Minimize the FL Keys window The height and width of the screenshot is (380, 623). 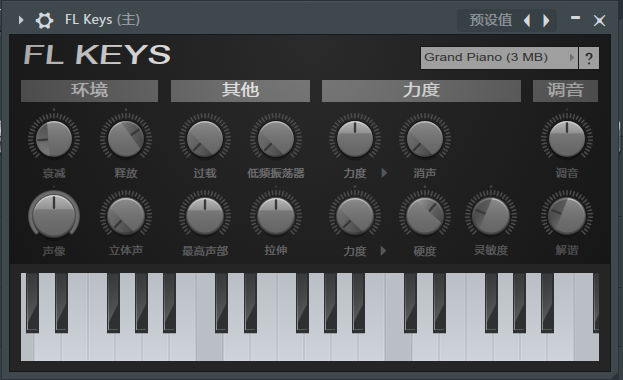(x=575, y=18)
